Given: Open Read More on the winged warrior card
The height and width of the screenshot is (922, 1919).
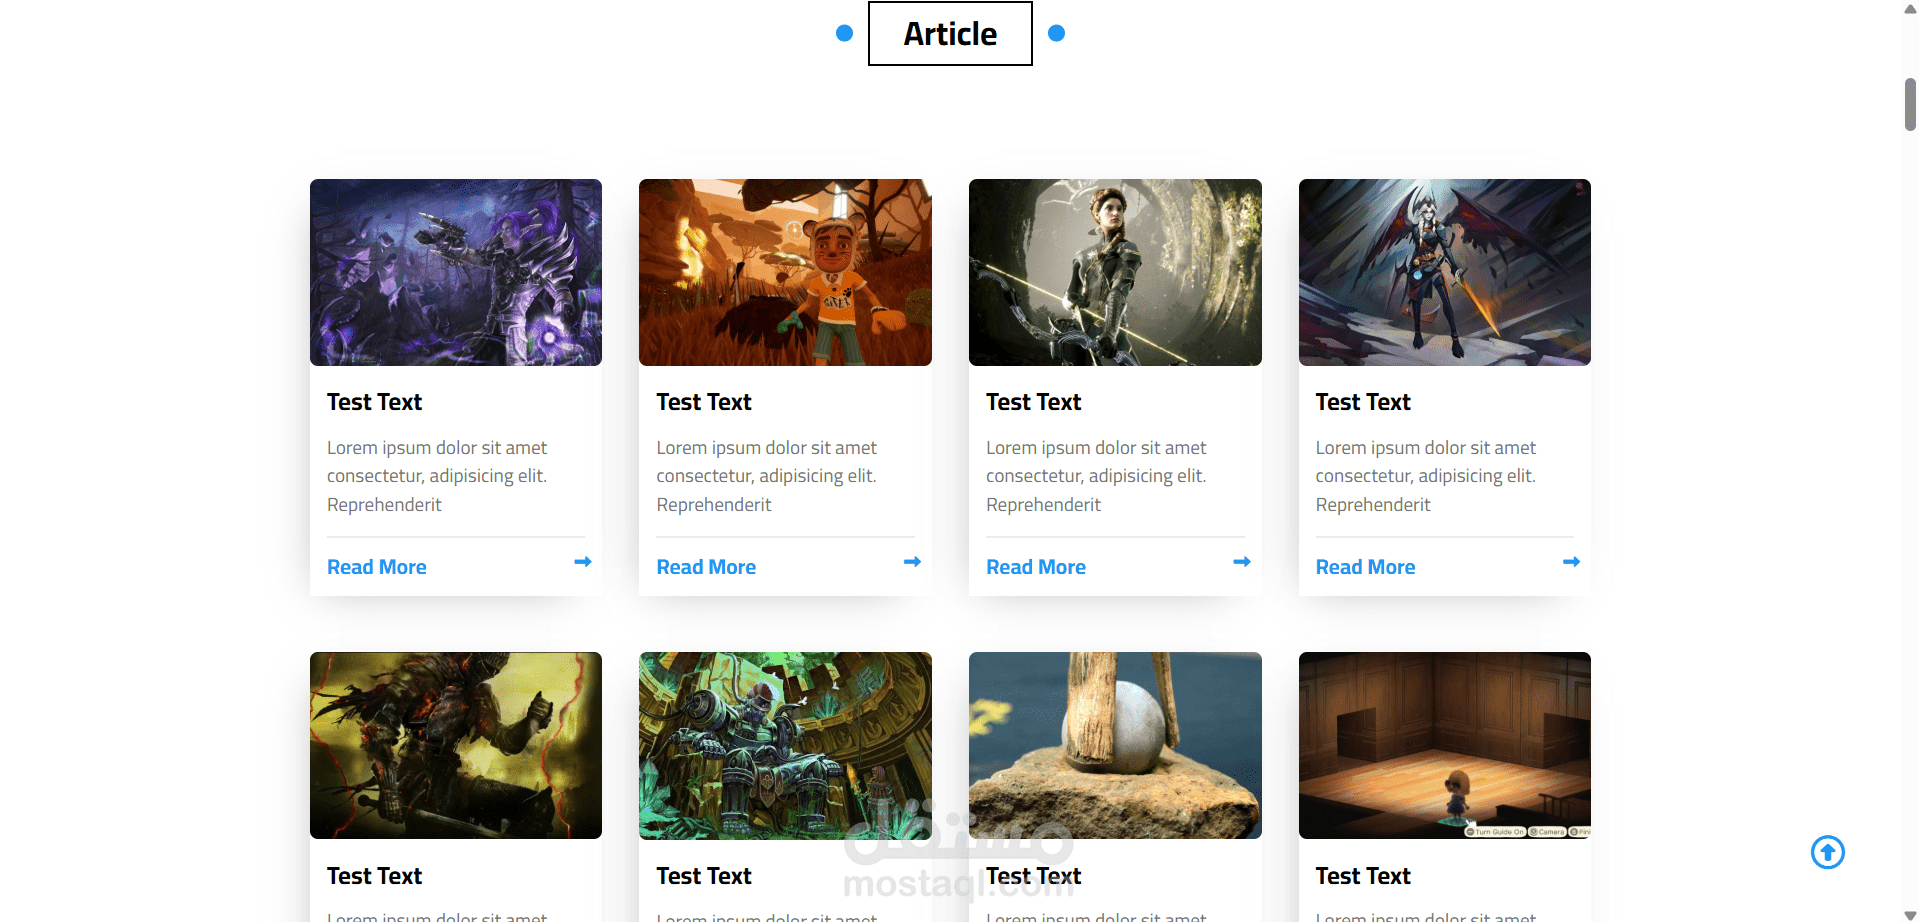Looking at the screenshot, I should point(1365,567).
